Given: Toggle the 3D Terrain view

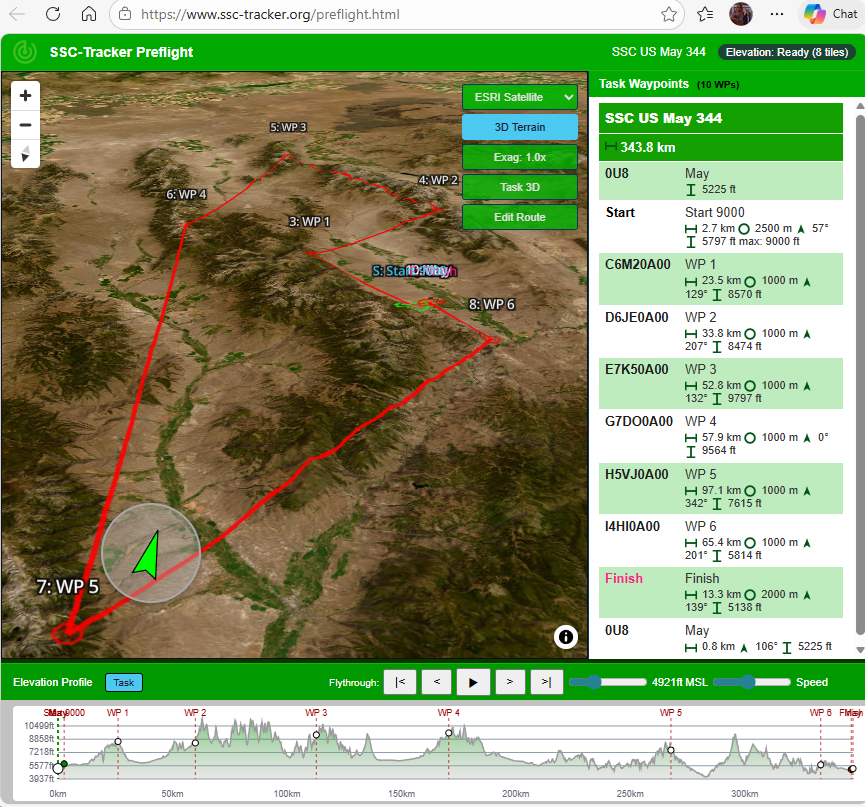Looking at the screenshot, I should [x=519, y=127].
